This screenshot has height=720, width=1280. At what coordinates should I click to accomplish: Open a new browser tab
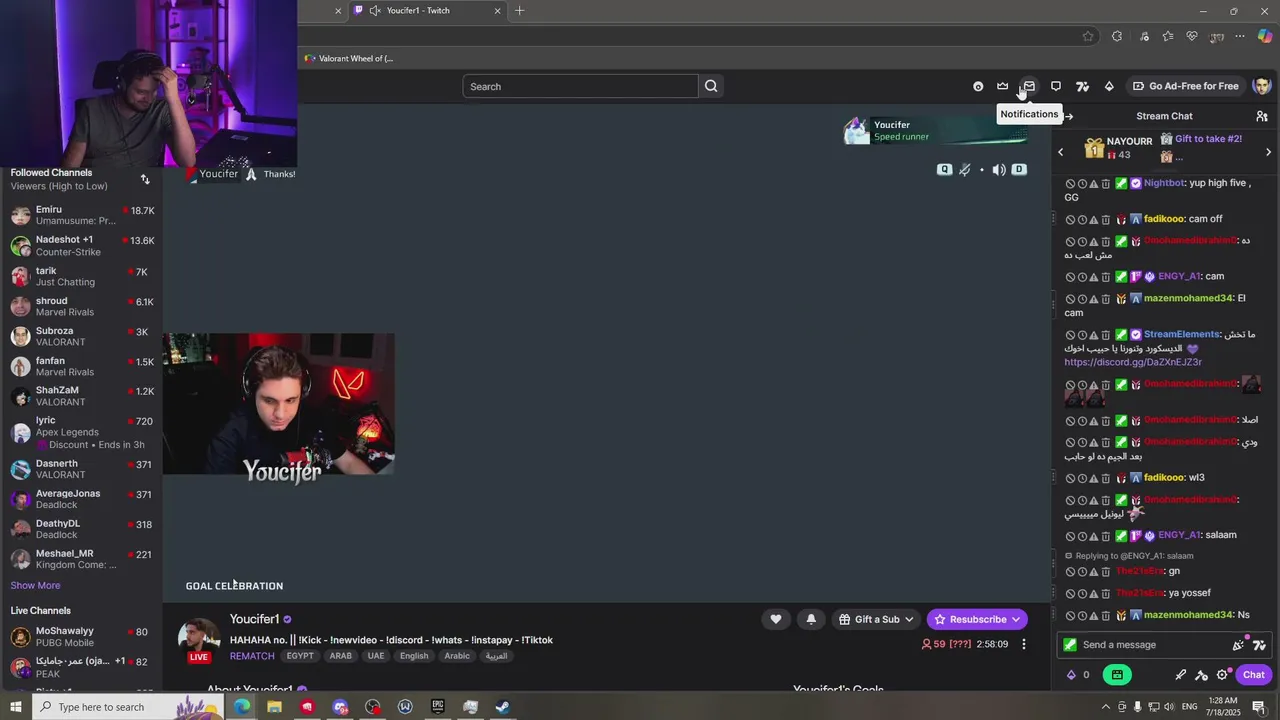[519, 11]
